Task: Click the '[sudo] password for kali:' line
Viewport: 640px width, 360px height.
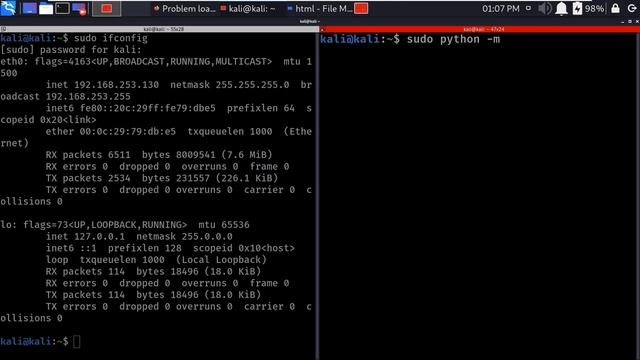Action: tap(71, 50)
